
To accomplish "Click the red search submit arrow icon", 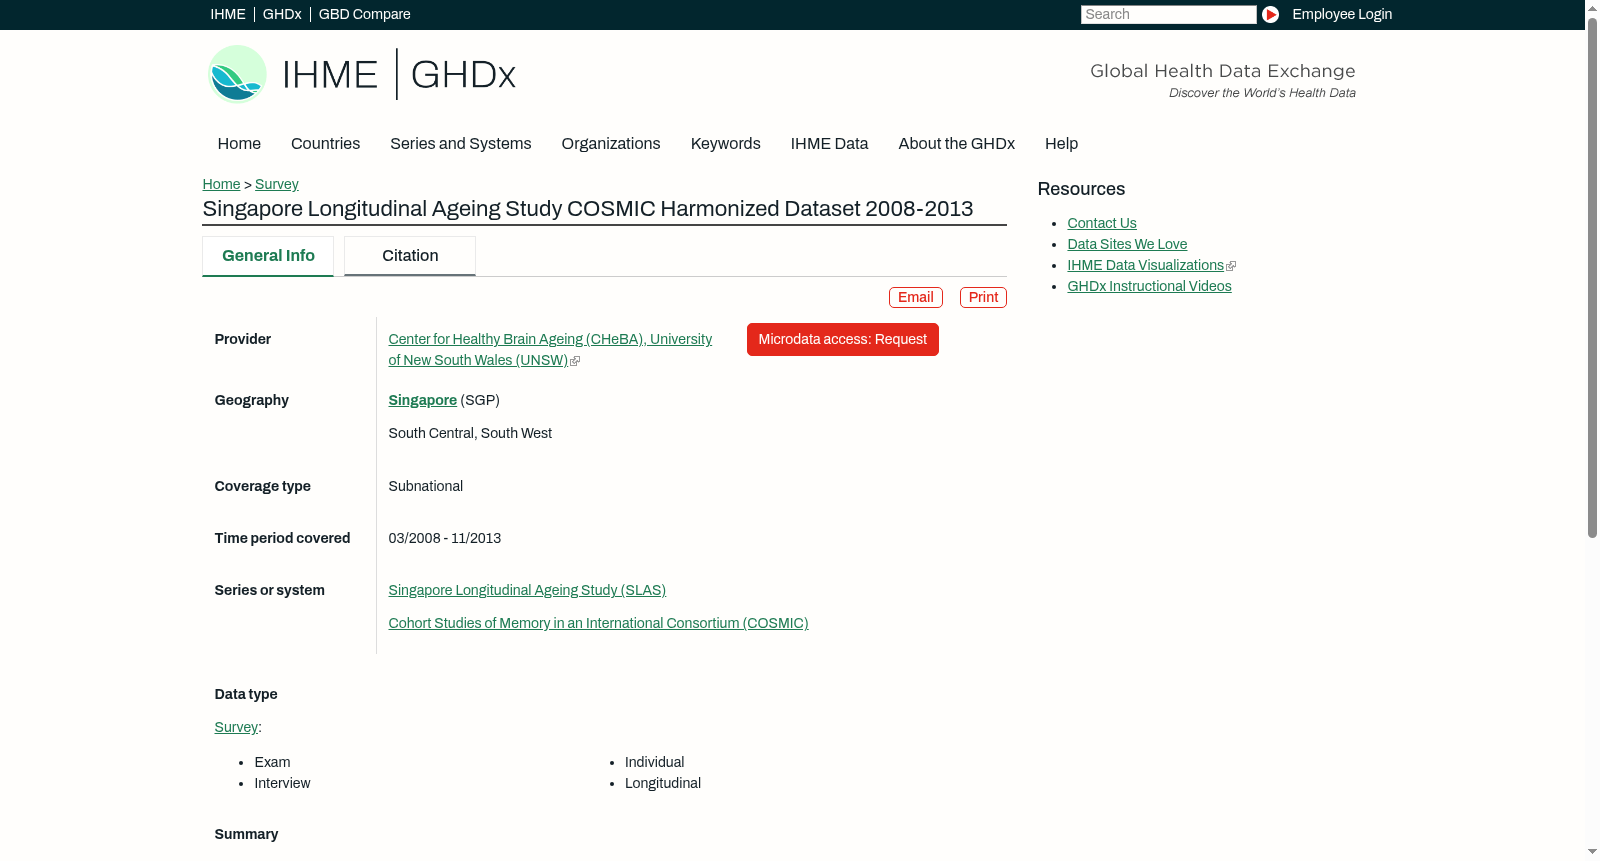I will (x=1270, y=14).
